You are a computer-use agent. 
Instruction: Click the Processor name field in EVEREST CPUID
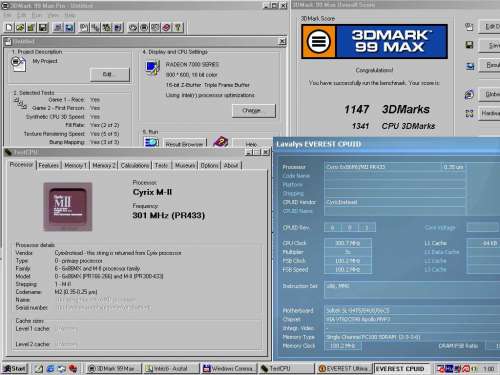tap(383, 167)
